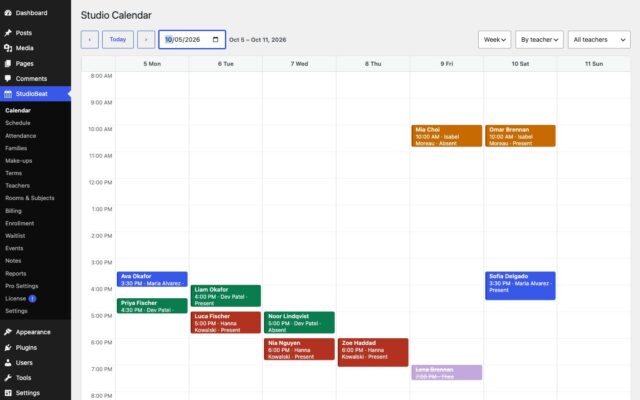Click the Dashboard gauge icon
640x400 pixels.
tap(8, 13)
